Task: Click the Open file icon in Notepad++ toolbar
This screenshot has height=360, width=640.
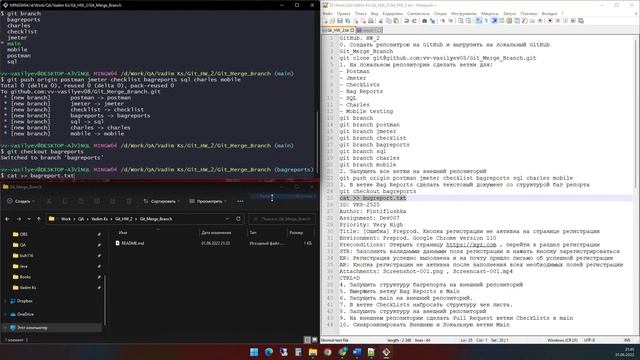Action: click(332, 21)
